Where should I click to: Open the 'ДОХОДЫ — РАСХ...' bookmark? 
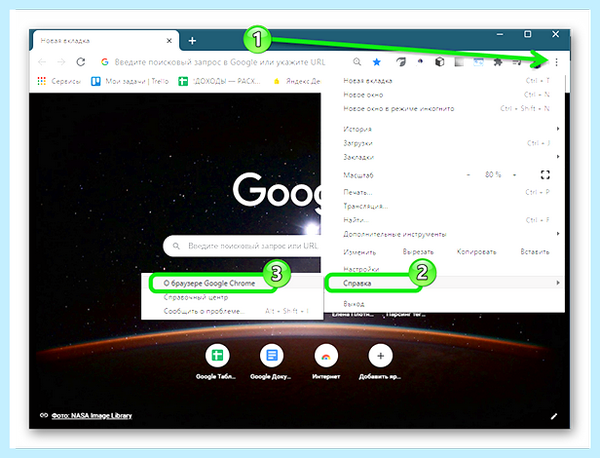tap(220, 81)
